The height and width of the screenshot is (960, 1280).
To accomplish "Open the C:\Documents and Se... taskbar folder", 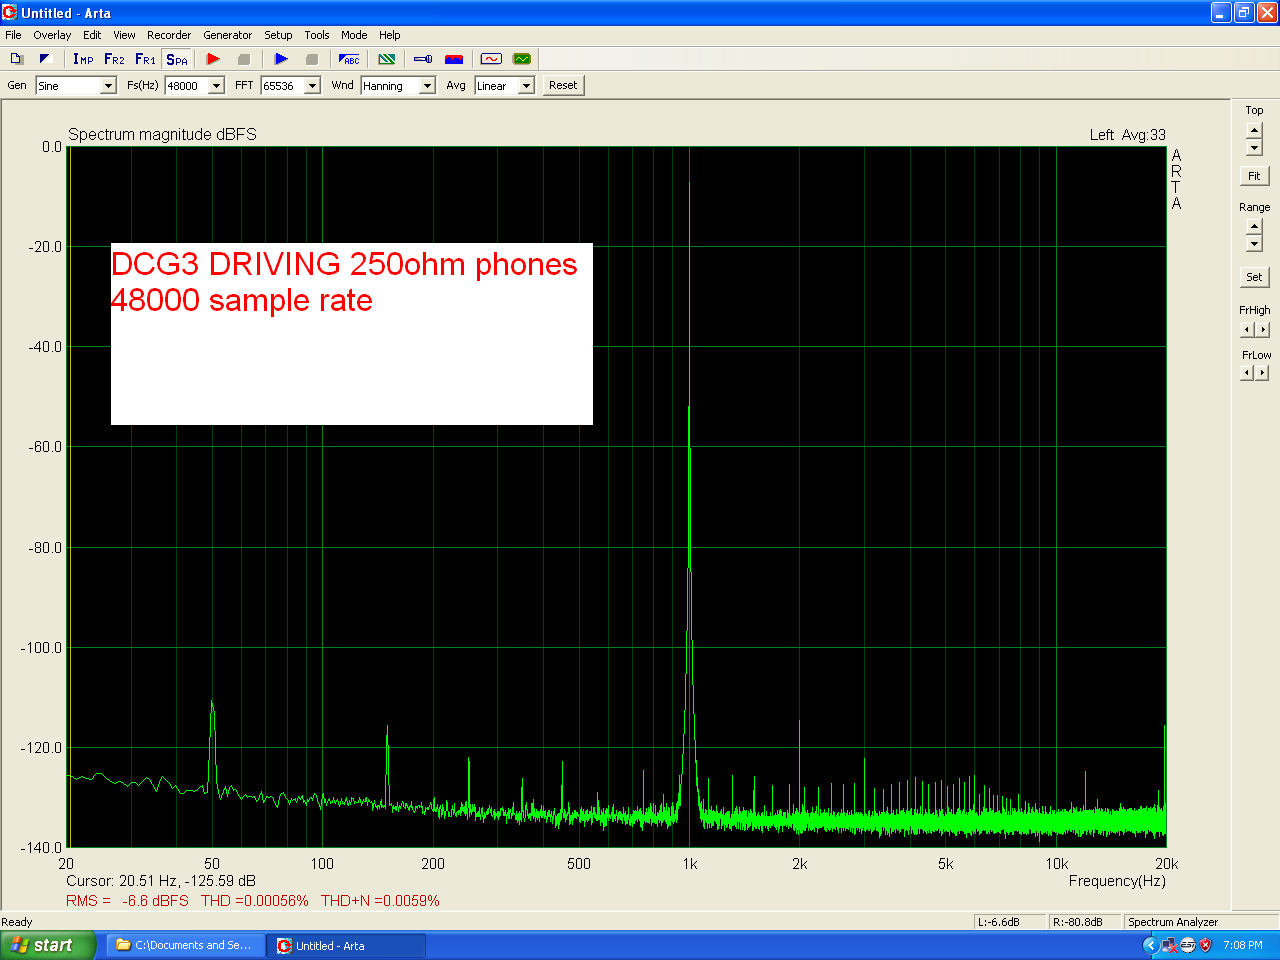I will (186, 945).
